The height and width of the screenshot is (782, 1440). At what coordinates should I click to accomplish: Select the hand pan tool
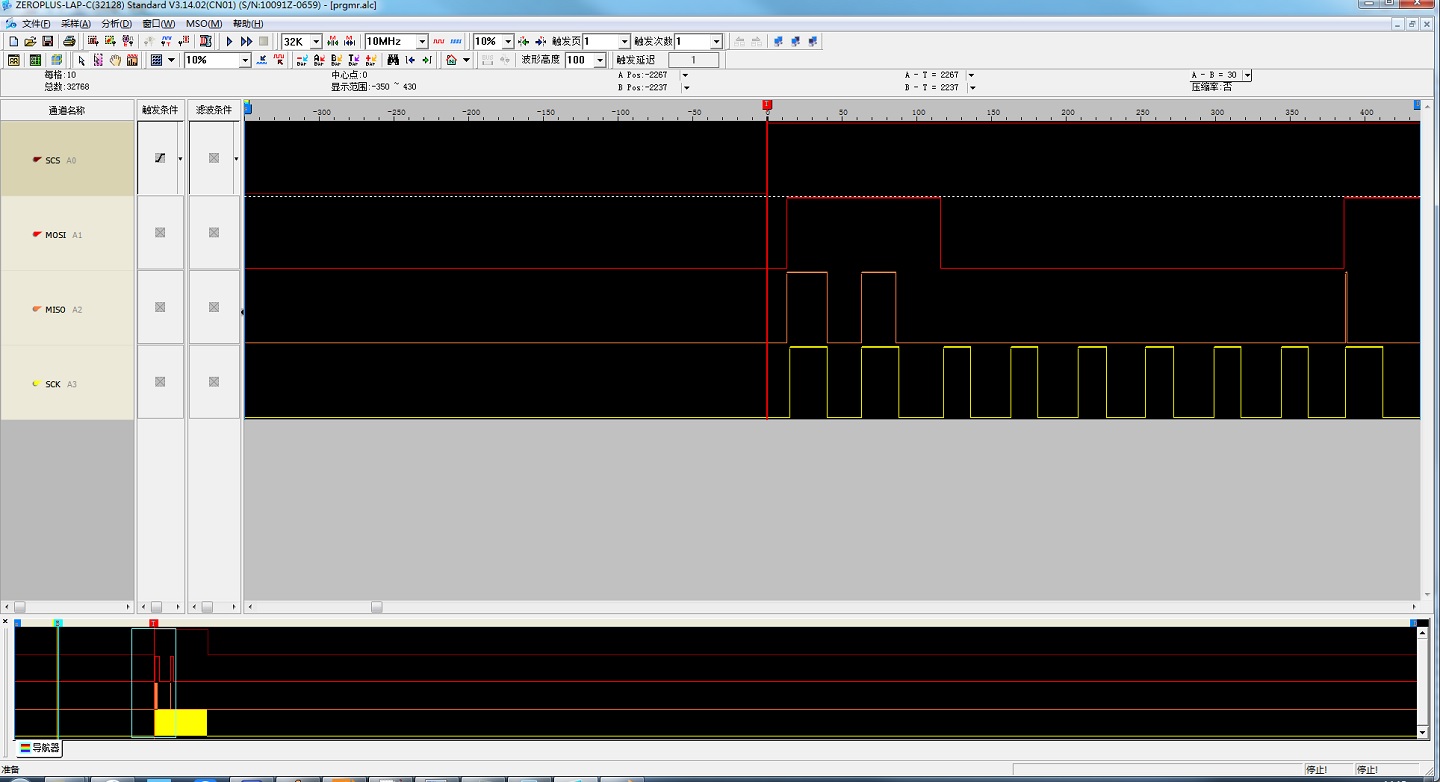(x=116, y=60)
